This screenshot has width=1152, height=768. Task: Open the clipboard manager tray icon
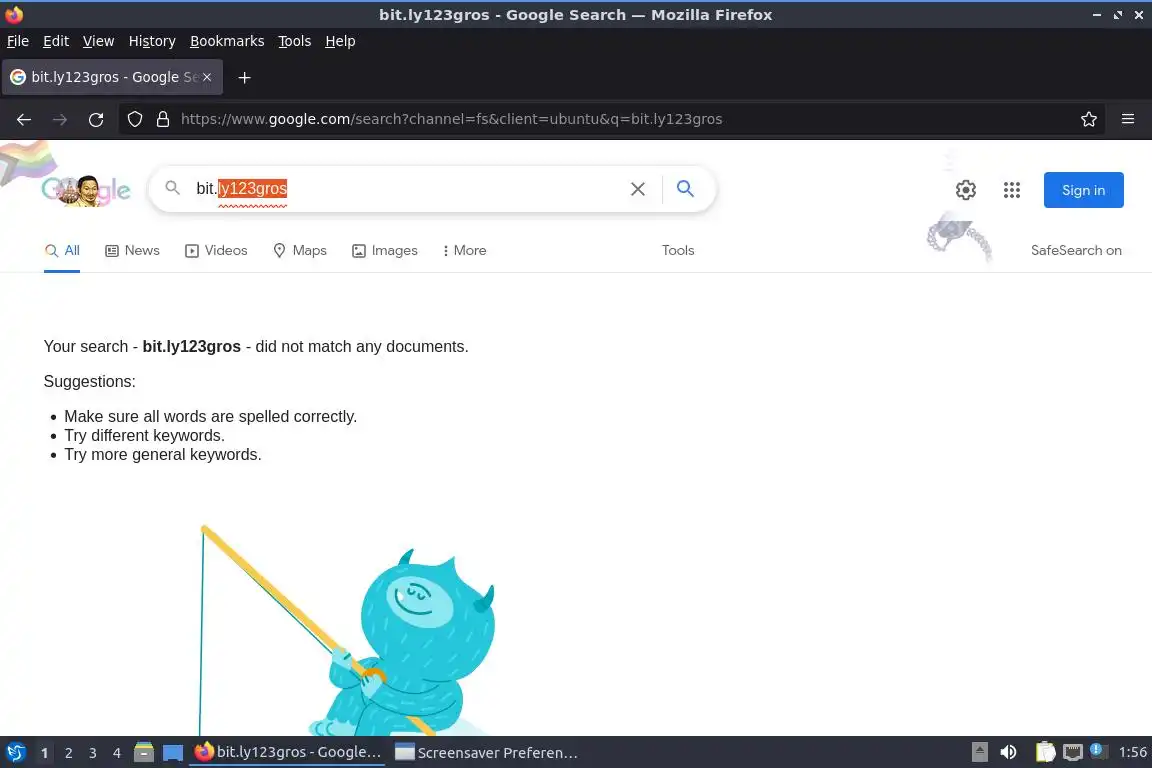coord(1045,752)
